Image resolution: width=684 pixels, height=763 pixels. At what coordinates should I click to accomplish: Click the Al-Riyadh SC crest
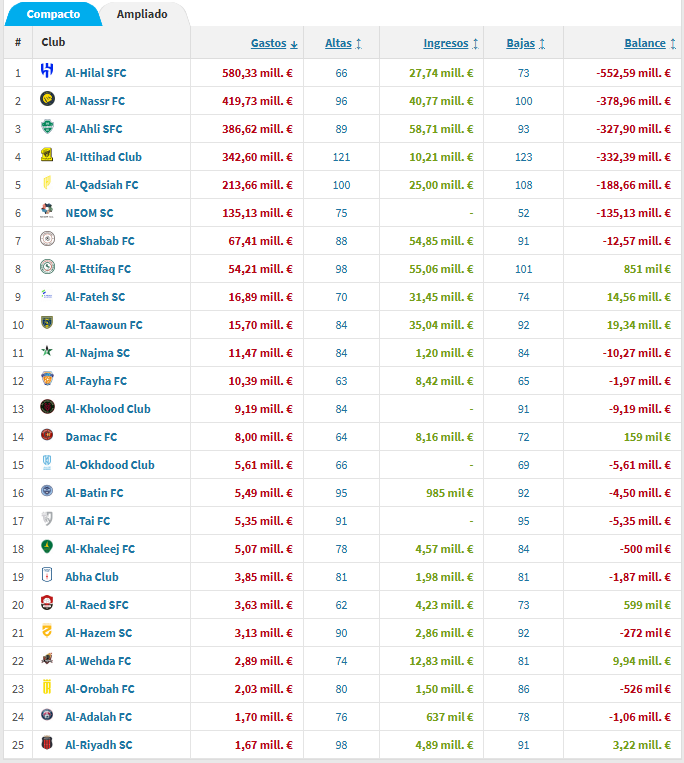[x=47, y=743]
